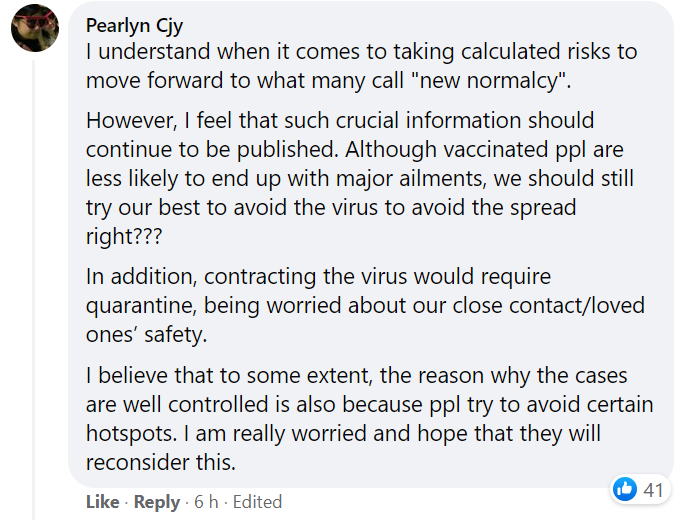View edit history via Edited label
Screen dimensions: 684x520
[257, 502]
